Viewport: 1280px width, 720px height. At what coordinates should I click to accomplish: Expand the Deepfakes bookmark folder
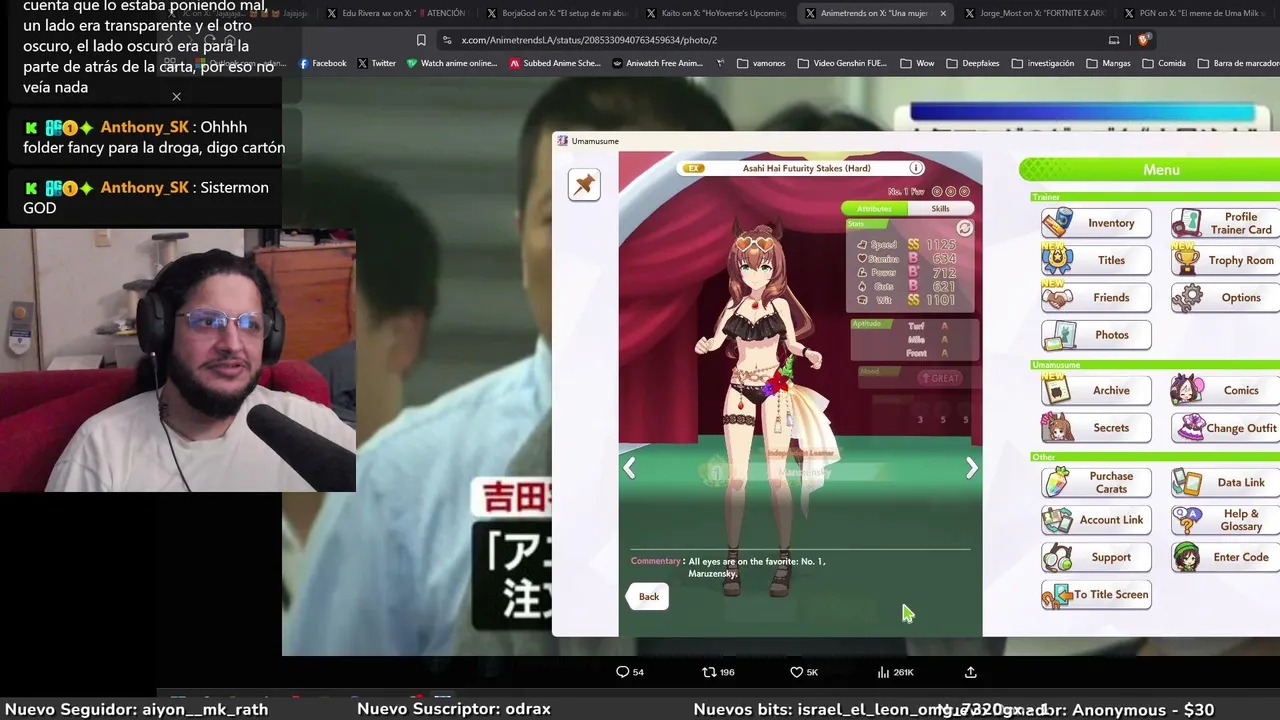click(x=972, y=63)
